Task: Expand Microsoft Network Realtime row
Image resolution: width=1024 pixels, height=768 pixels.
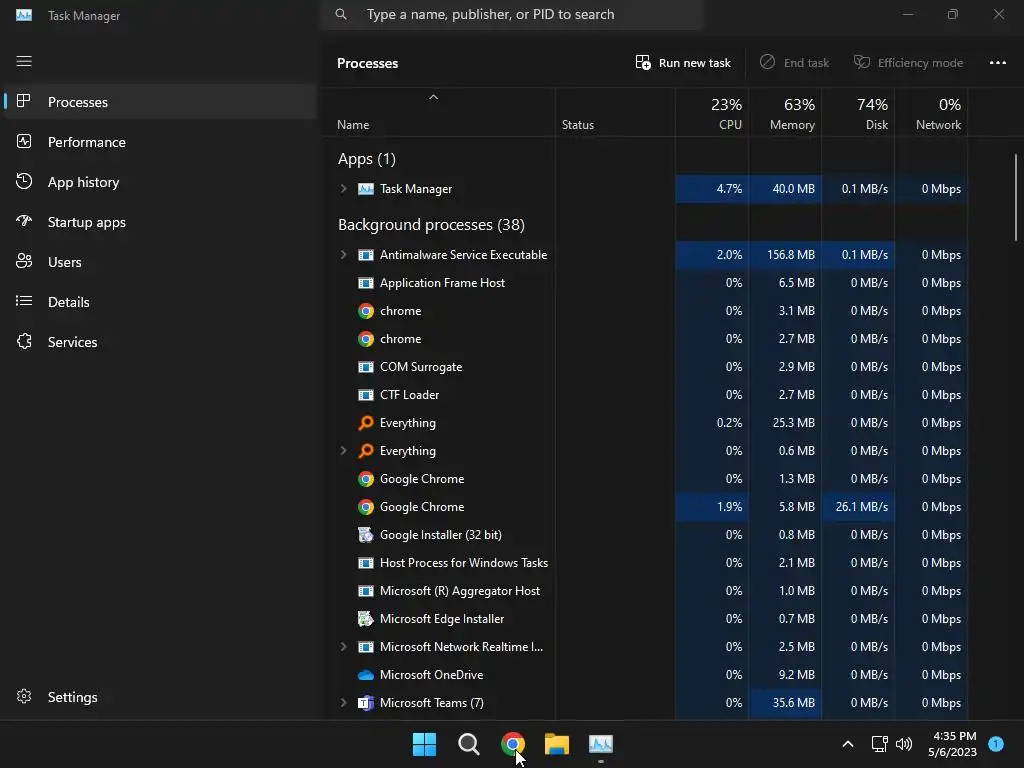Action: click(344, 647)
